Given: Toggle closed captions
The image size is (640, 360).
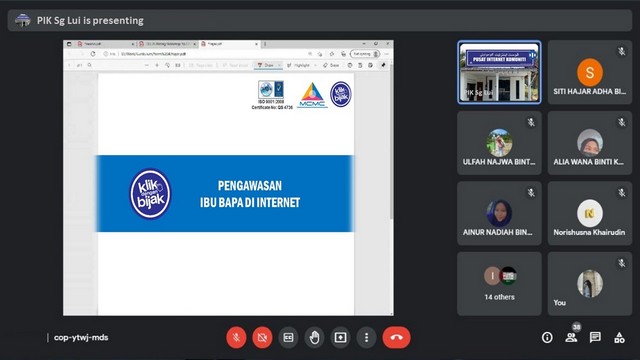Looking at the screenshot, I should 288,338.
